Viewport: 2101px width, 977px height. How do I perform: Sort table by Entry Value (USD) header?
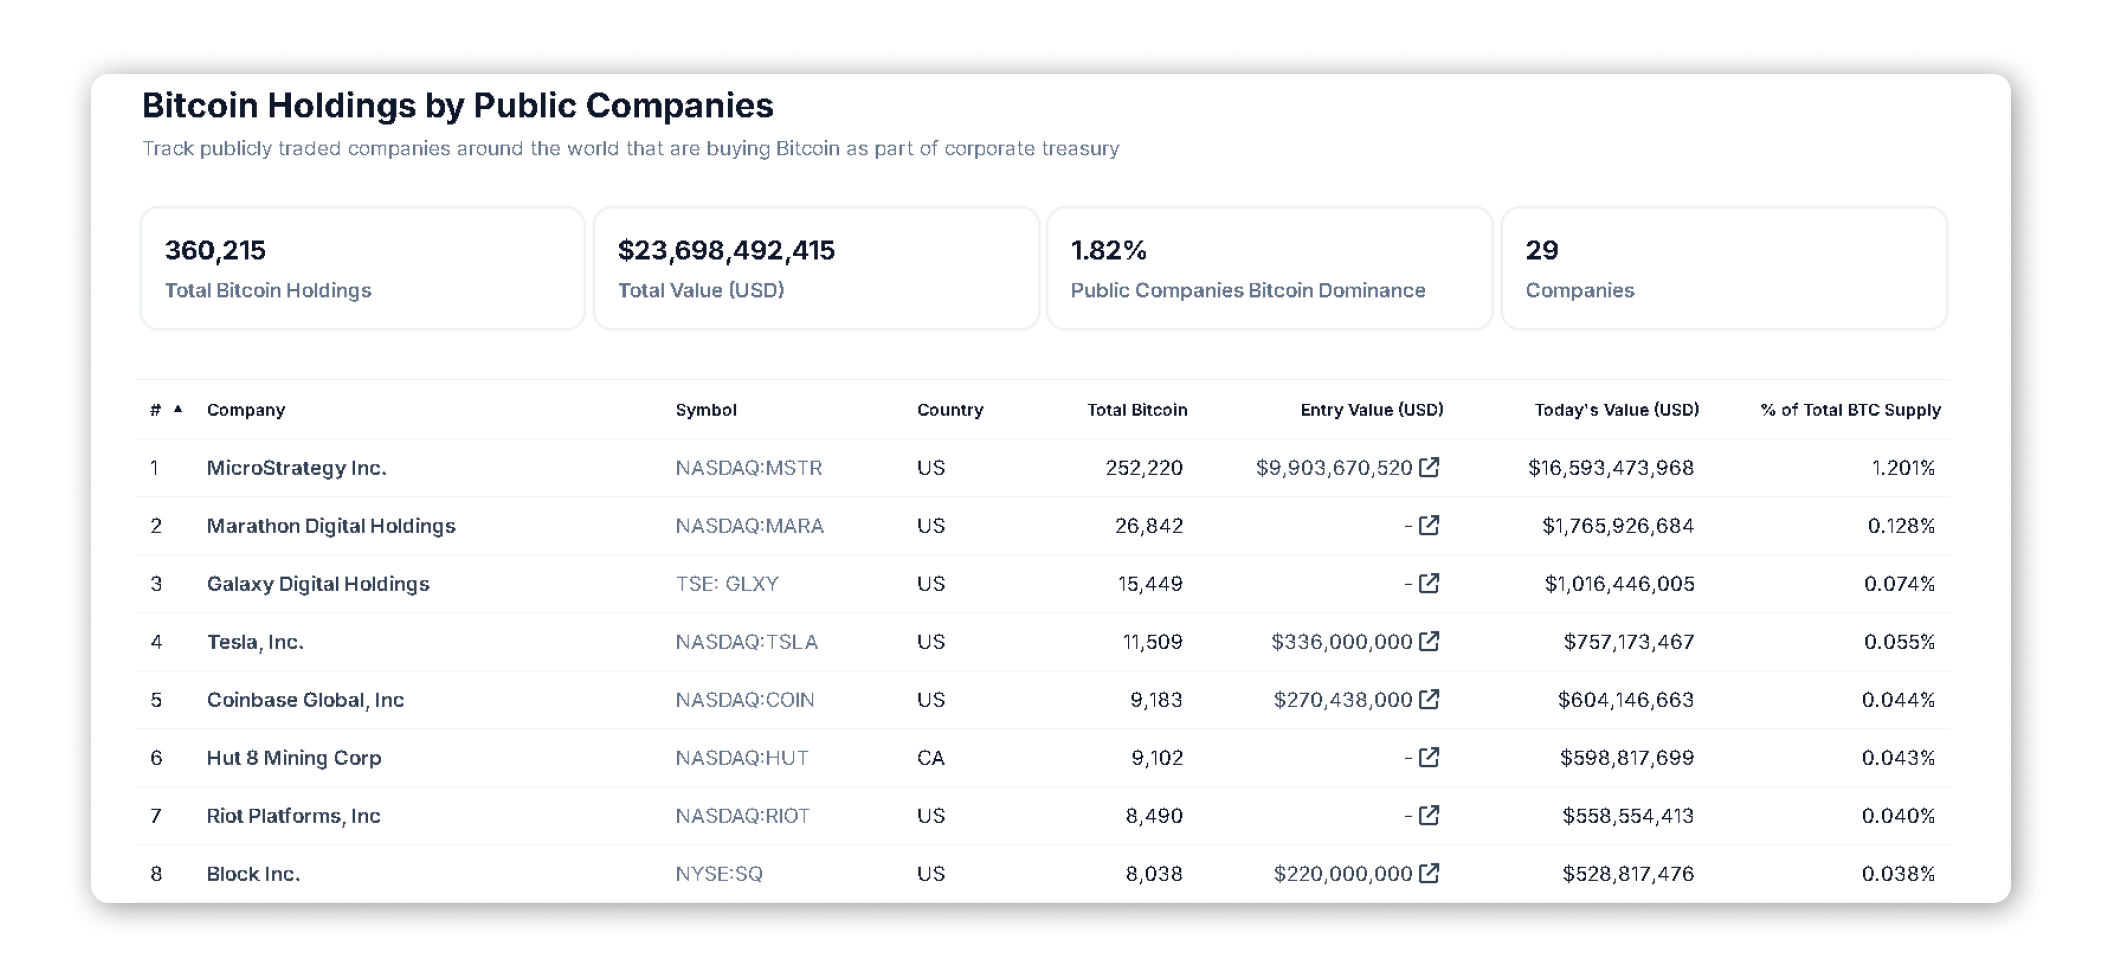[x=1372, y=410]
